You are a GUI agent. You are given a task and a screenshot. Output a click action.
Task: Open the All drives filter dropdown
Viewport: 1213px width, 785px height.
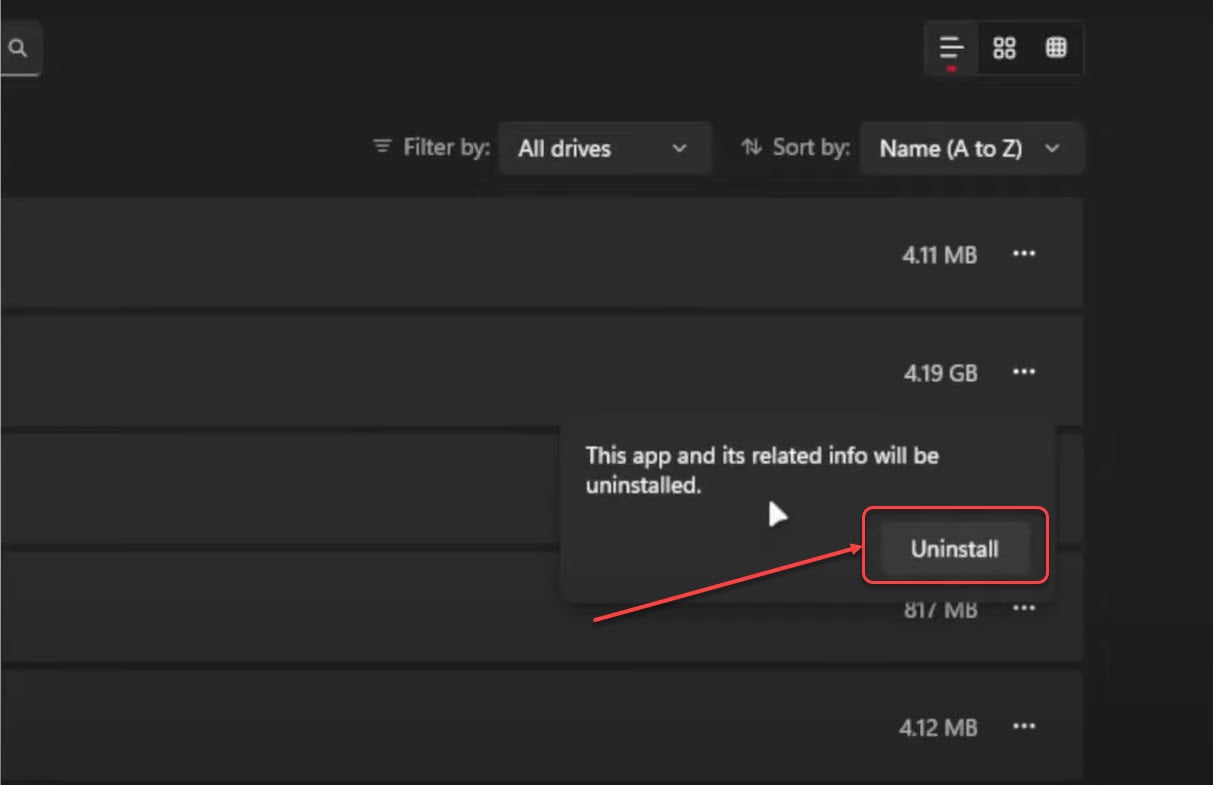click(605, 148)
